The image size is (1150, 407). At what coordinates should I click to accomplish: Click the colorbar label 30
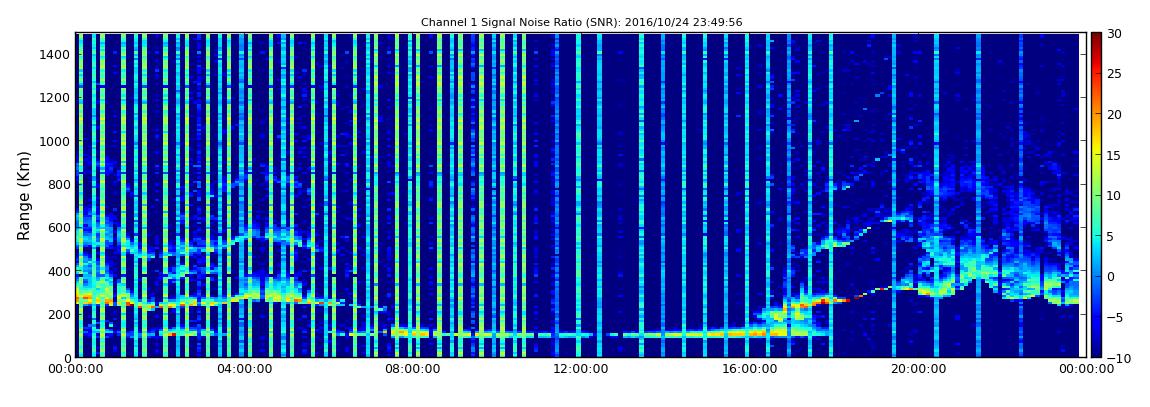[1115, 33]
